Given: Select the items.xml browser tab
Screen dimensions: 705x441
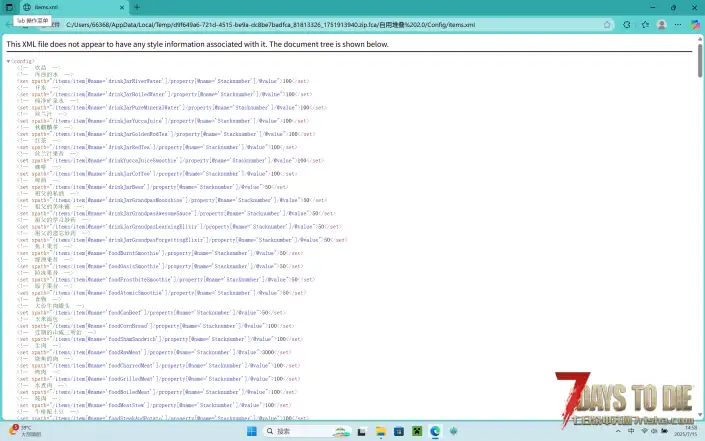Looking at the screenshot, I should (x=74, y=7).
